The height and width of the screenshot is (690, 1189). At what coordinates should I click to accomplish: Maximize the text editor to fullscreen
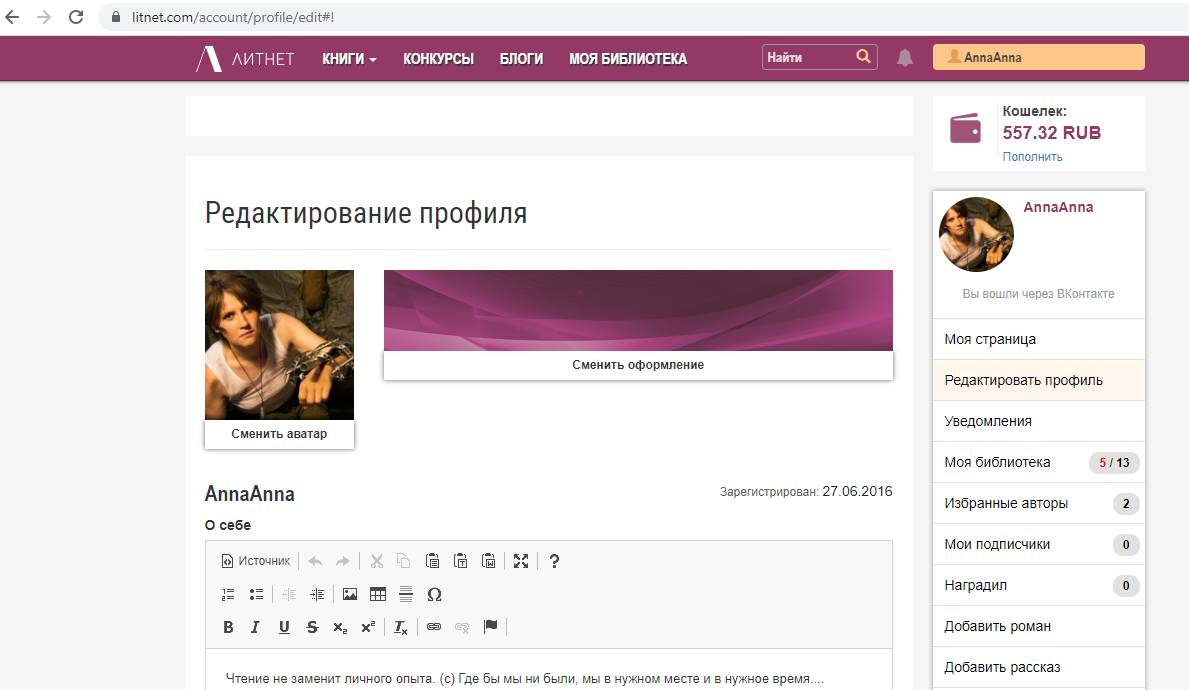pos(520,561)
